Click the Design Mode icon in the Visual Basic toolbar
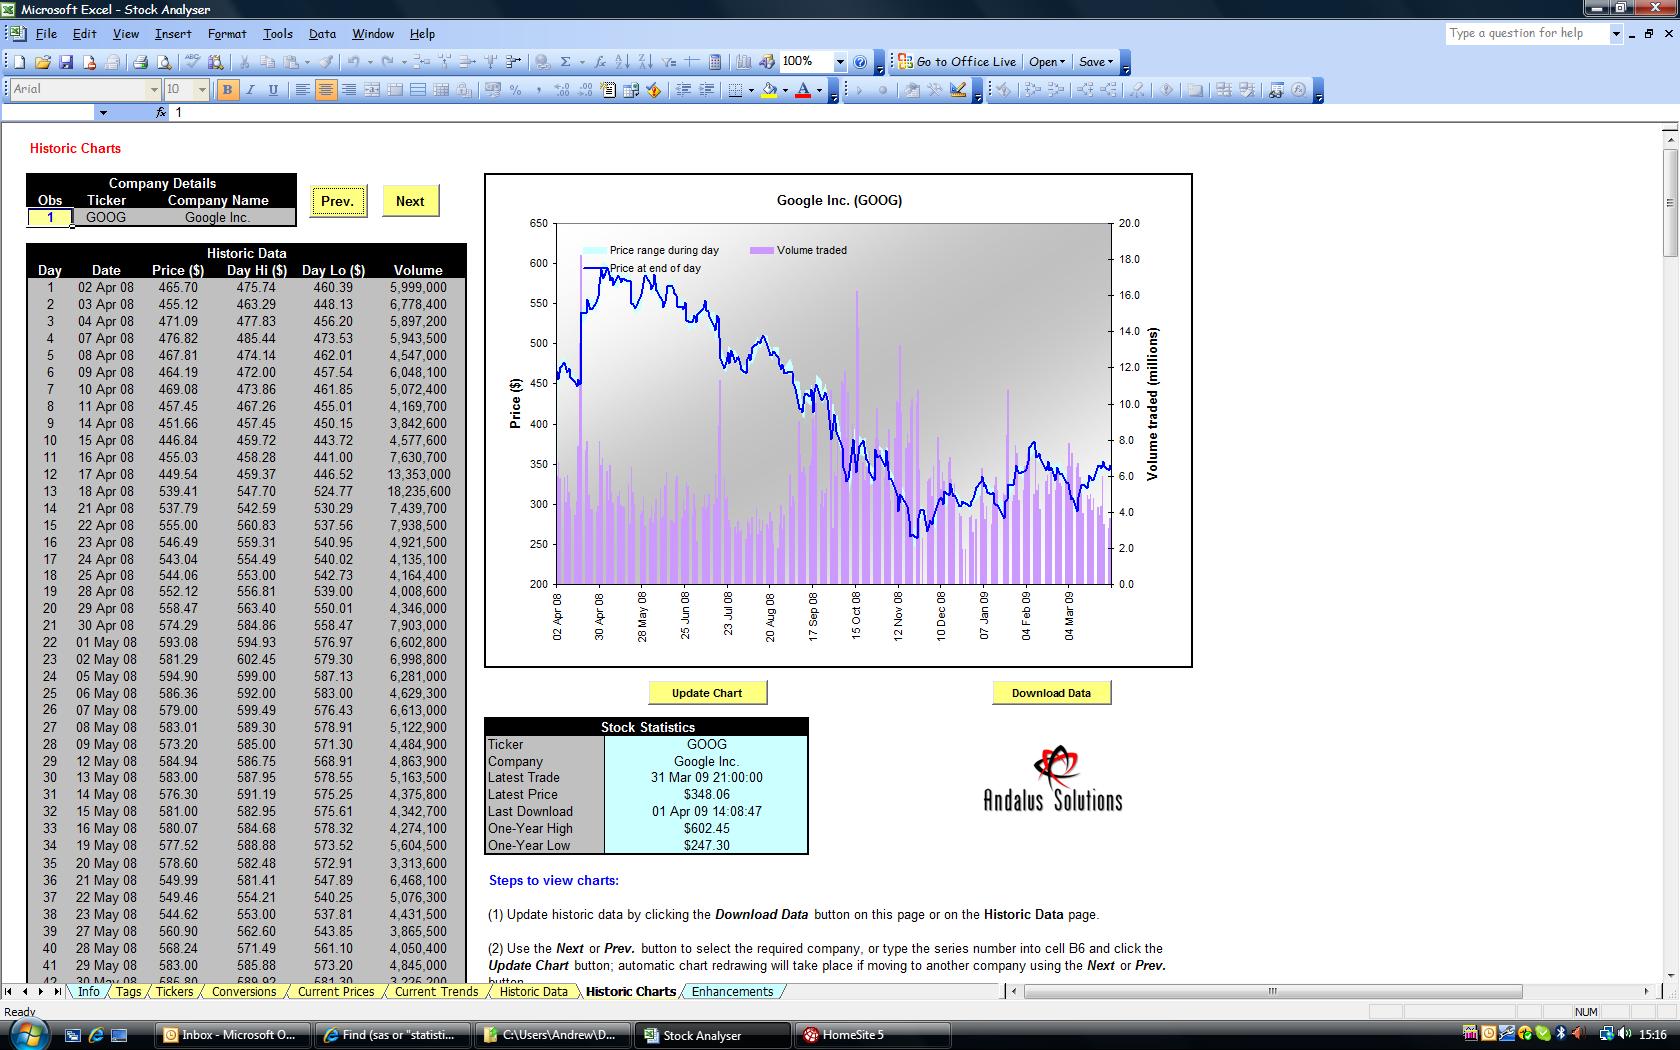1680x1050 pixels. [958, 90]
